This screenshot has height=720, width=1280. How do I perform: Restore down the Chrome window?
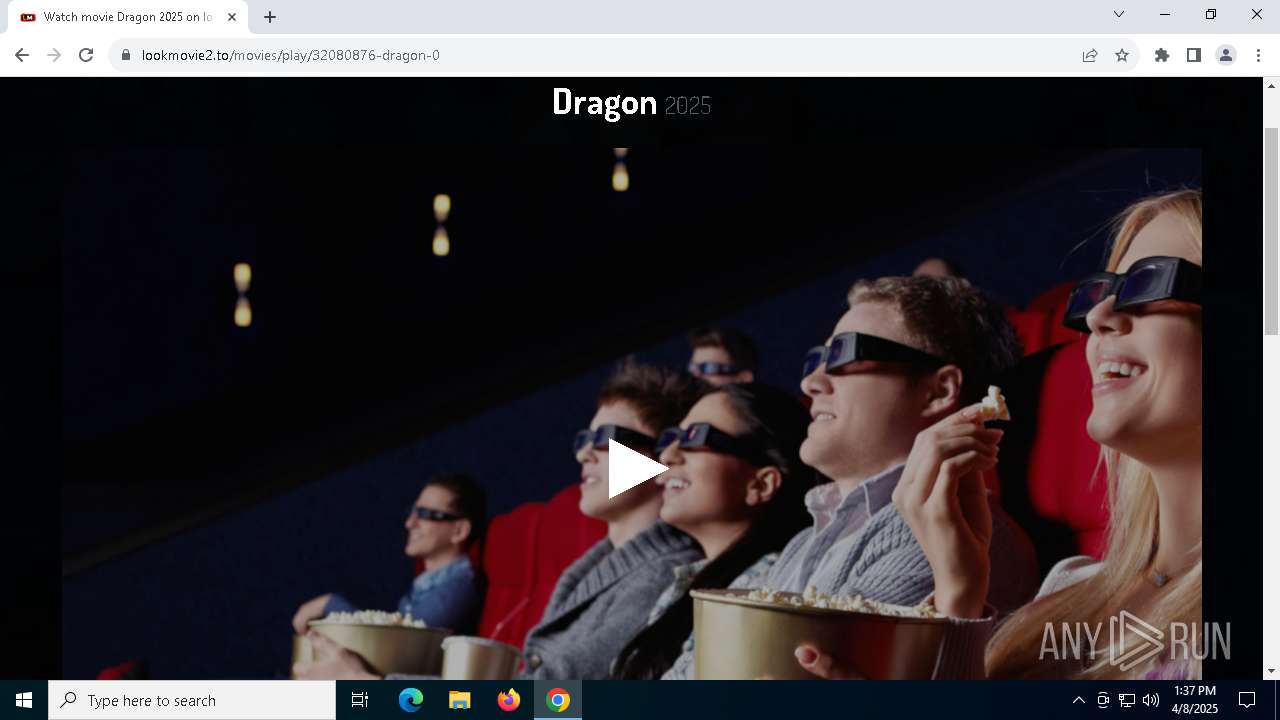[x=1211, y=14]
